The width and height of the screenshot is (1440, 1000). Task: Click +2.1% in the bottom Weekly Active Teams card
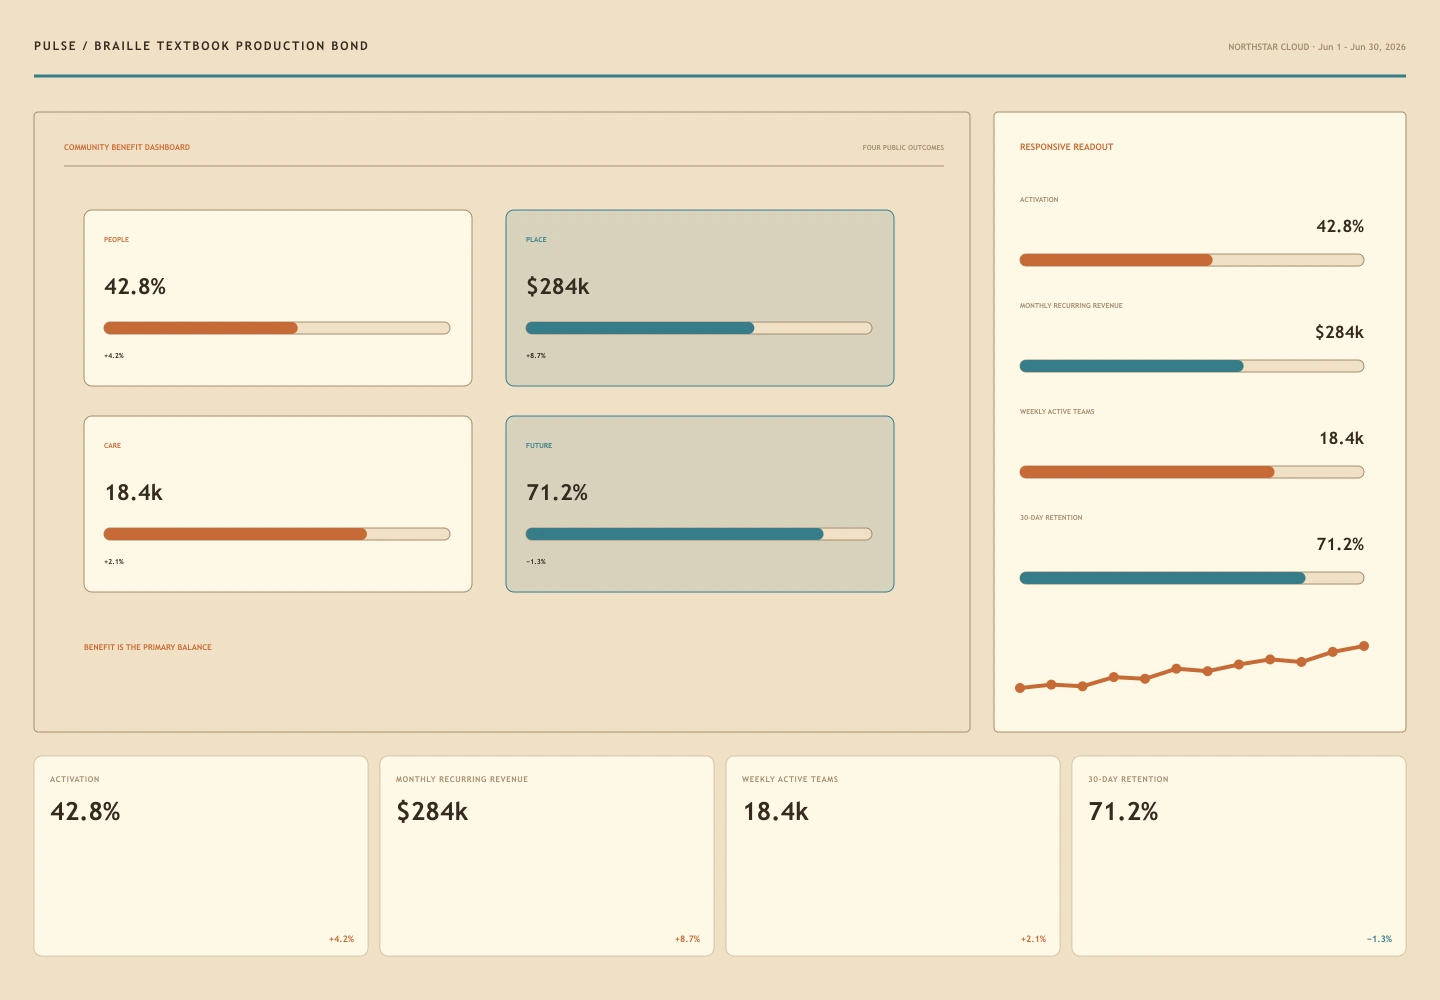1033,940
